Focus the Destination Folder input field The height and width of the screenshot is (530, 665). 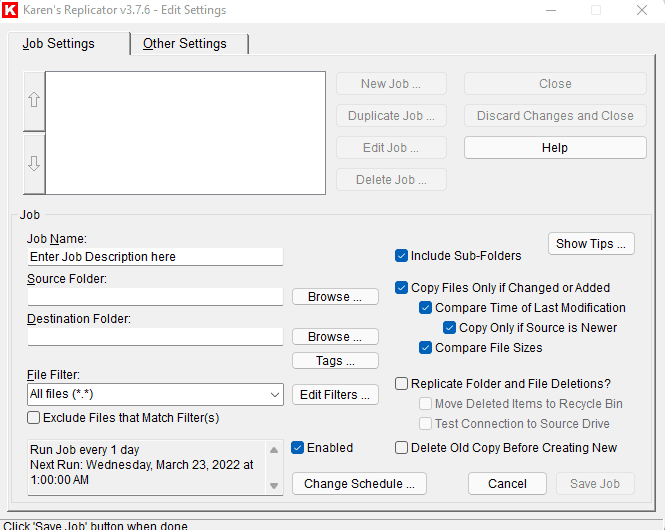(x=155, y=336)
